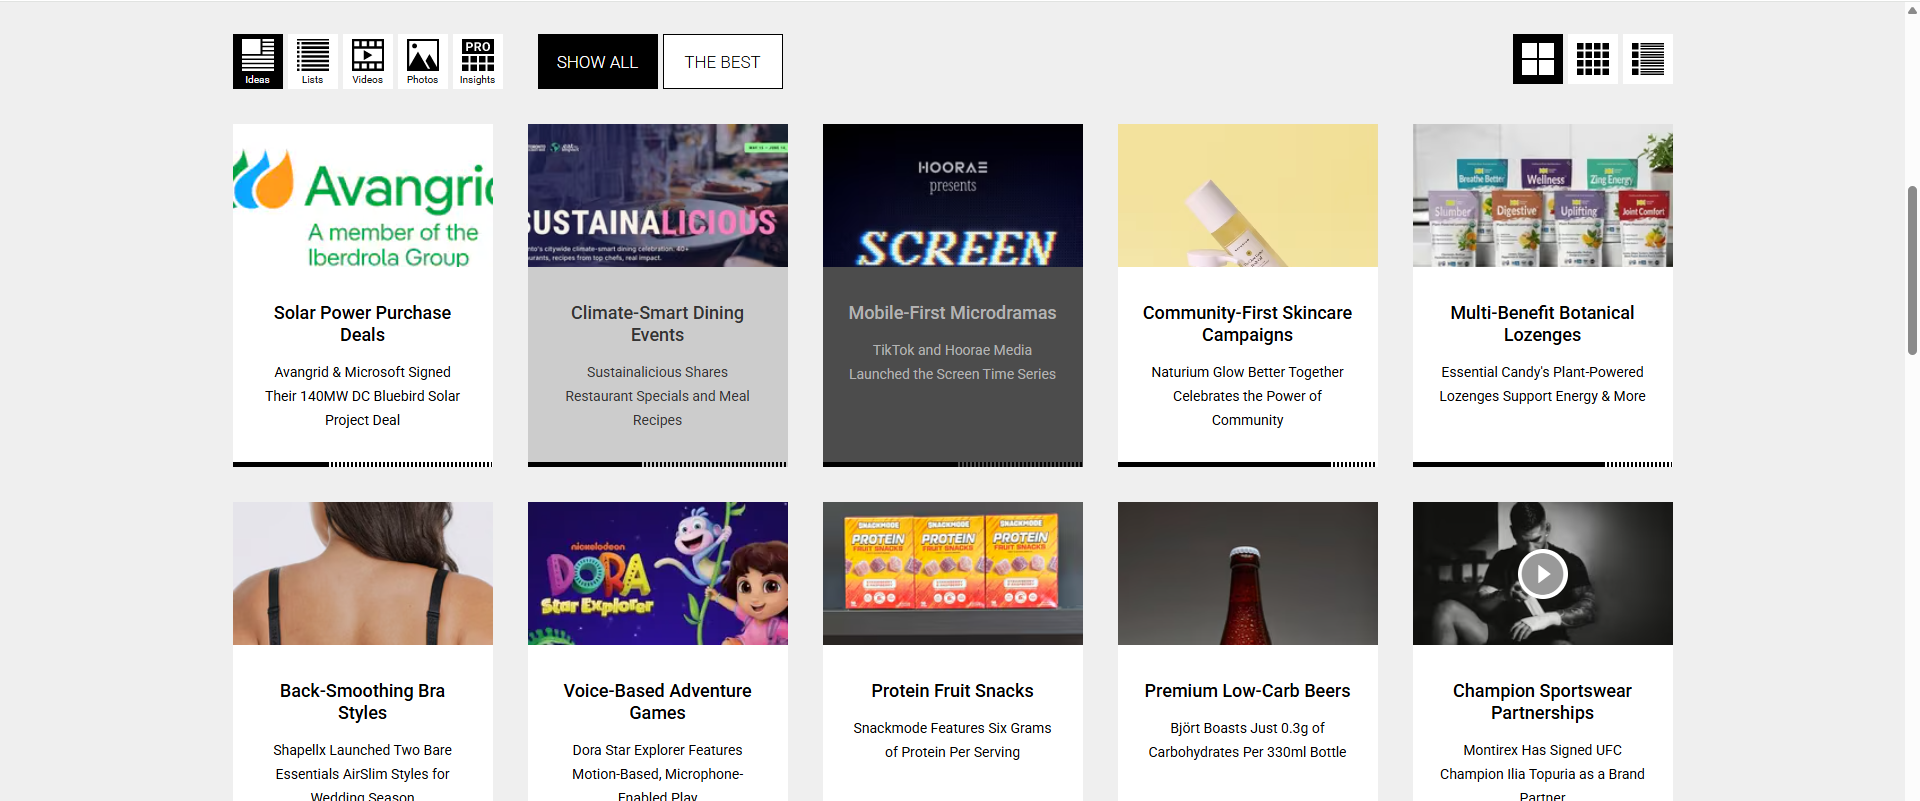The image size is (1920, 801).
Task: Open the Protein Fruit Snacks title
Action: tap(953, 691)
